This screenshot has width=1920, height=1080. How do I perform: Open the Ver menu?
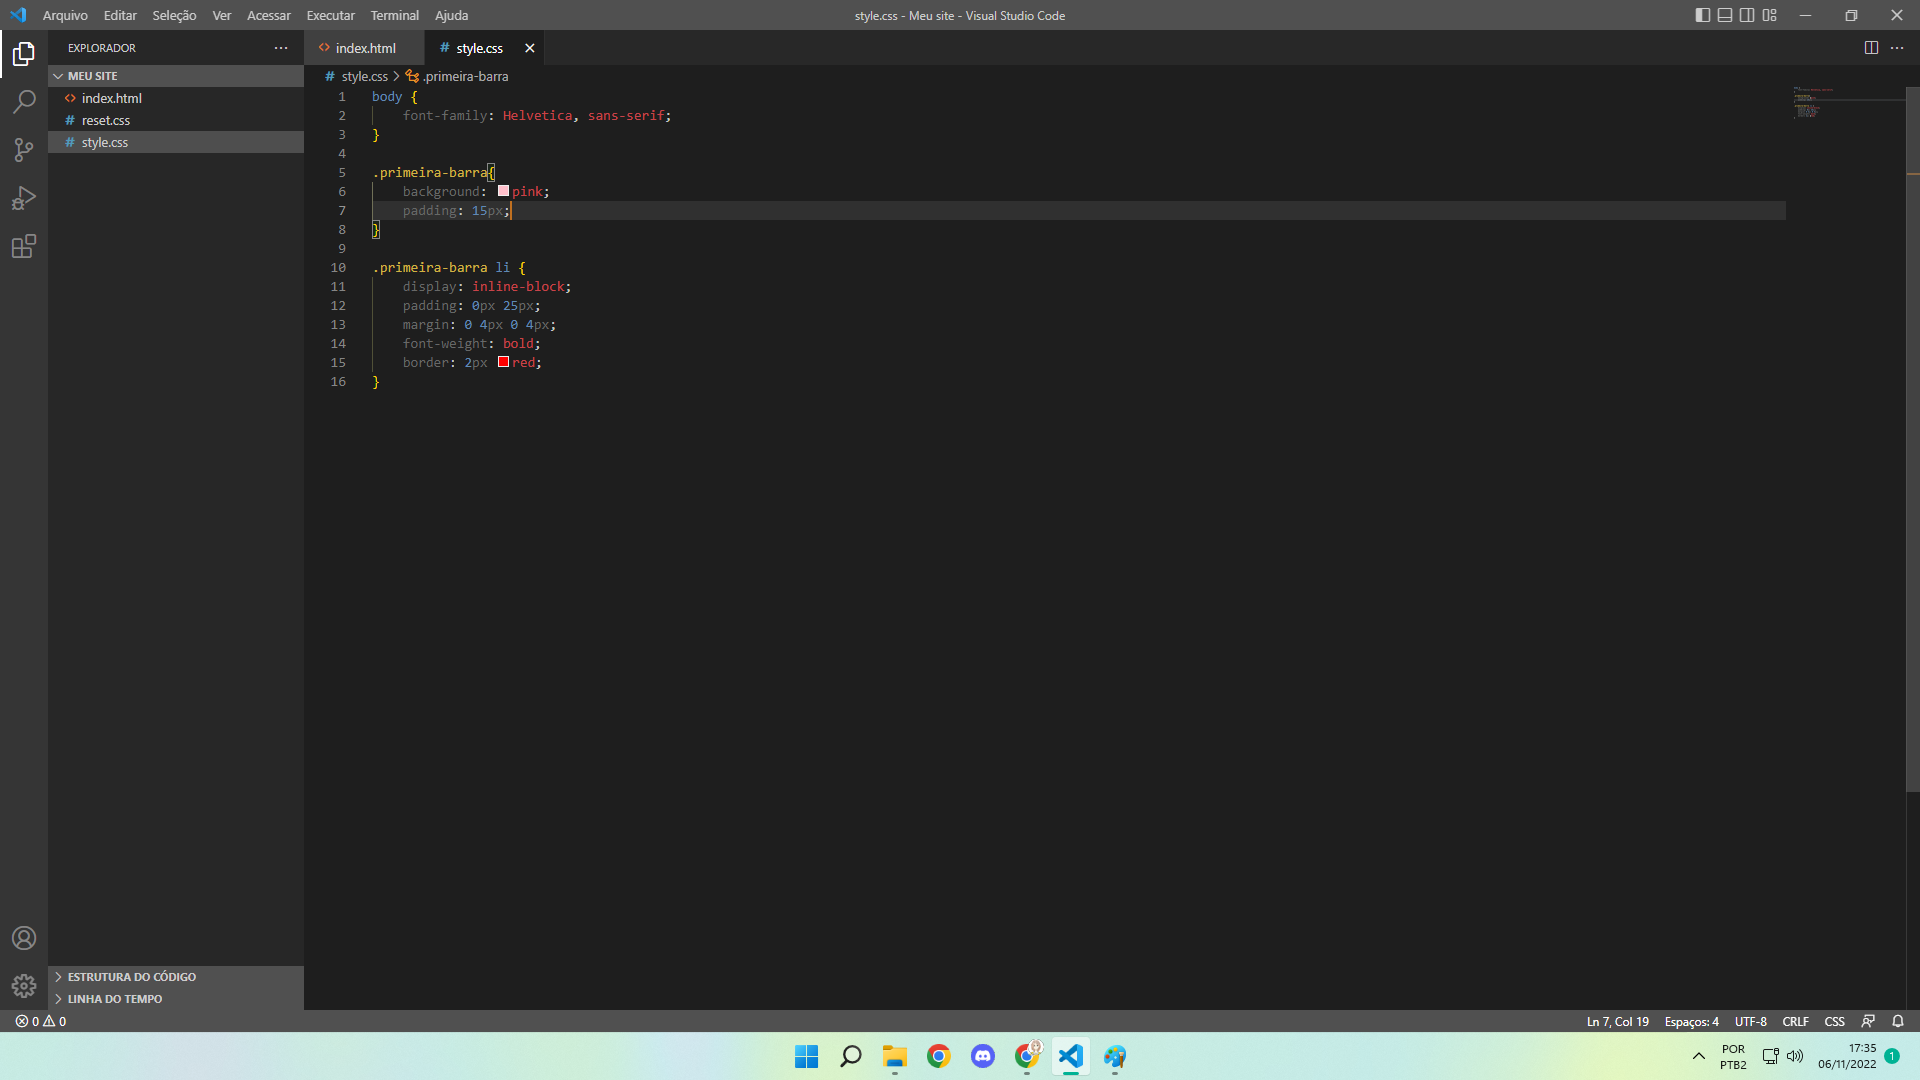point(222,15)
